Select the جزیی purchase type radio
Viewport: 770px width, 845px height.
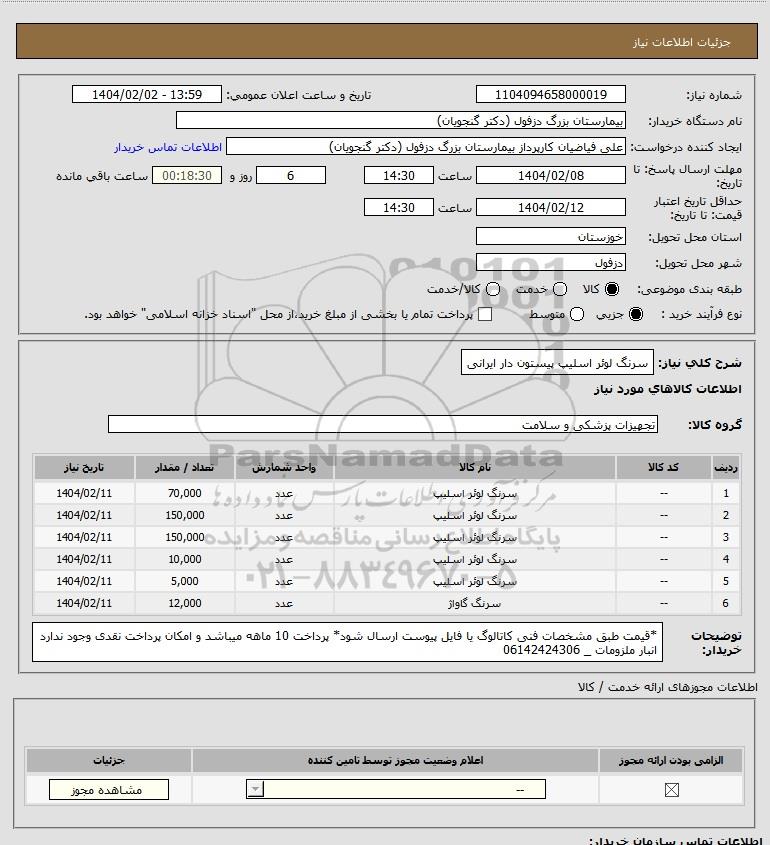click(x=636, y=314)
